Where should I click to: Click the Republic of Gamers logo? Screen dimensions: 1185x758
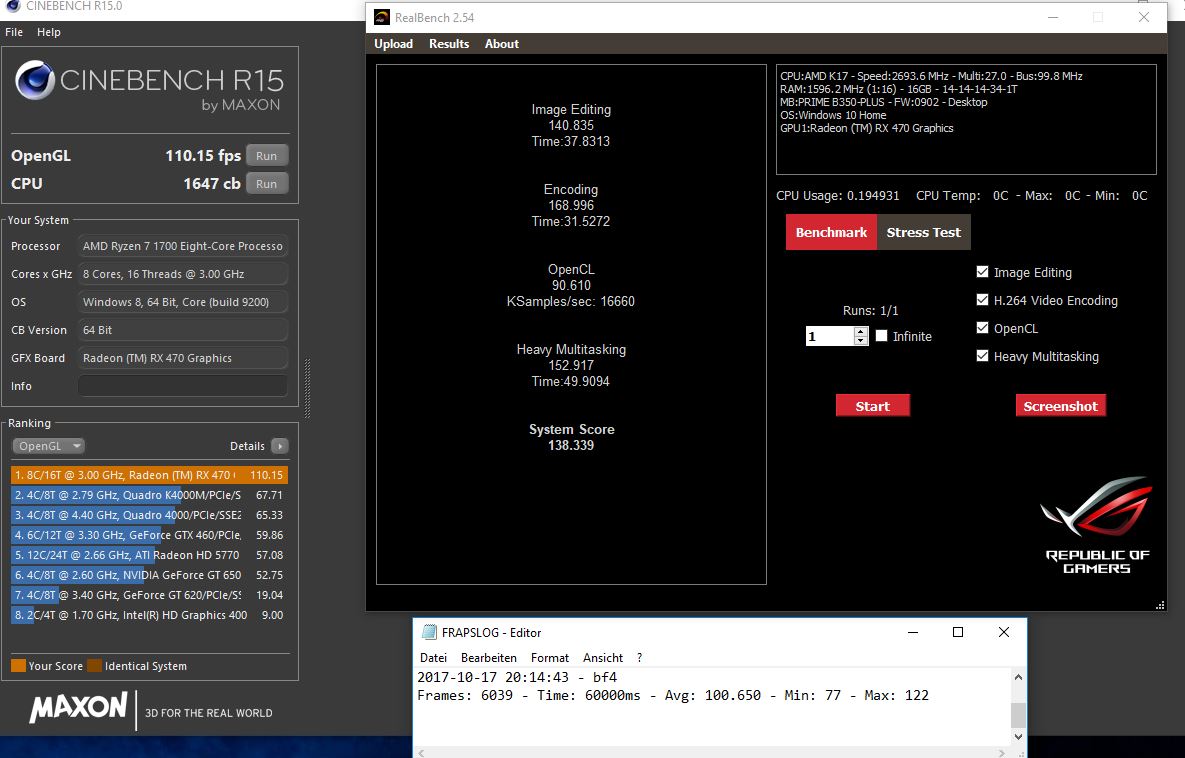(1097, 525)
